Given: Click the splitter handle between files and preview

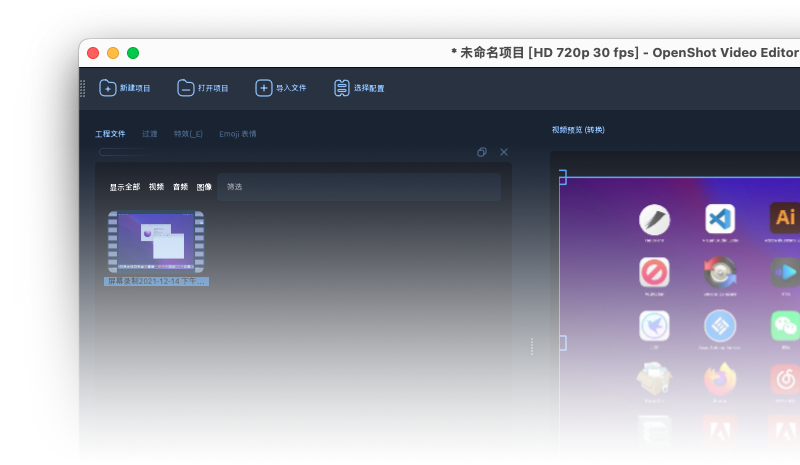Looking at the screenshot, I should tap(532, 346).
